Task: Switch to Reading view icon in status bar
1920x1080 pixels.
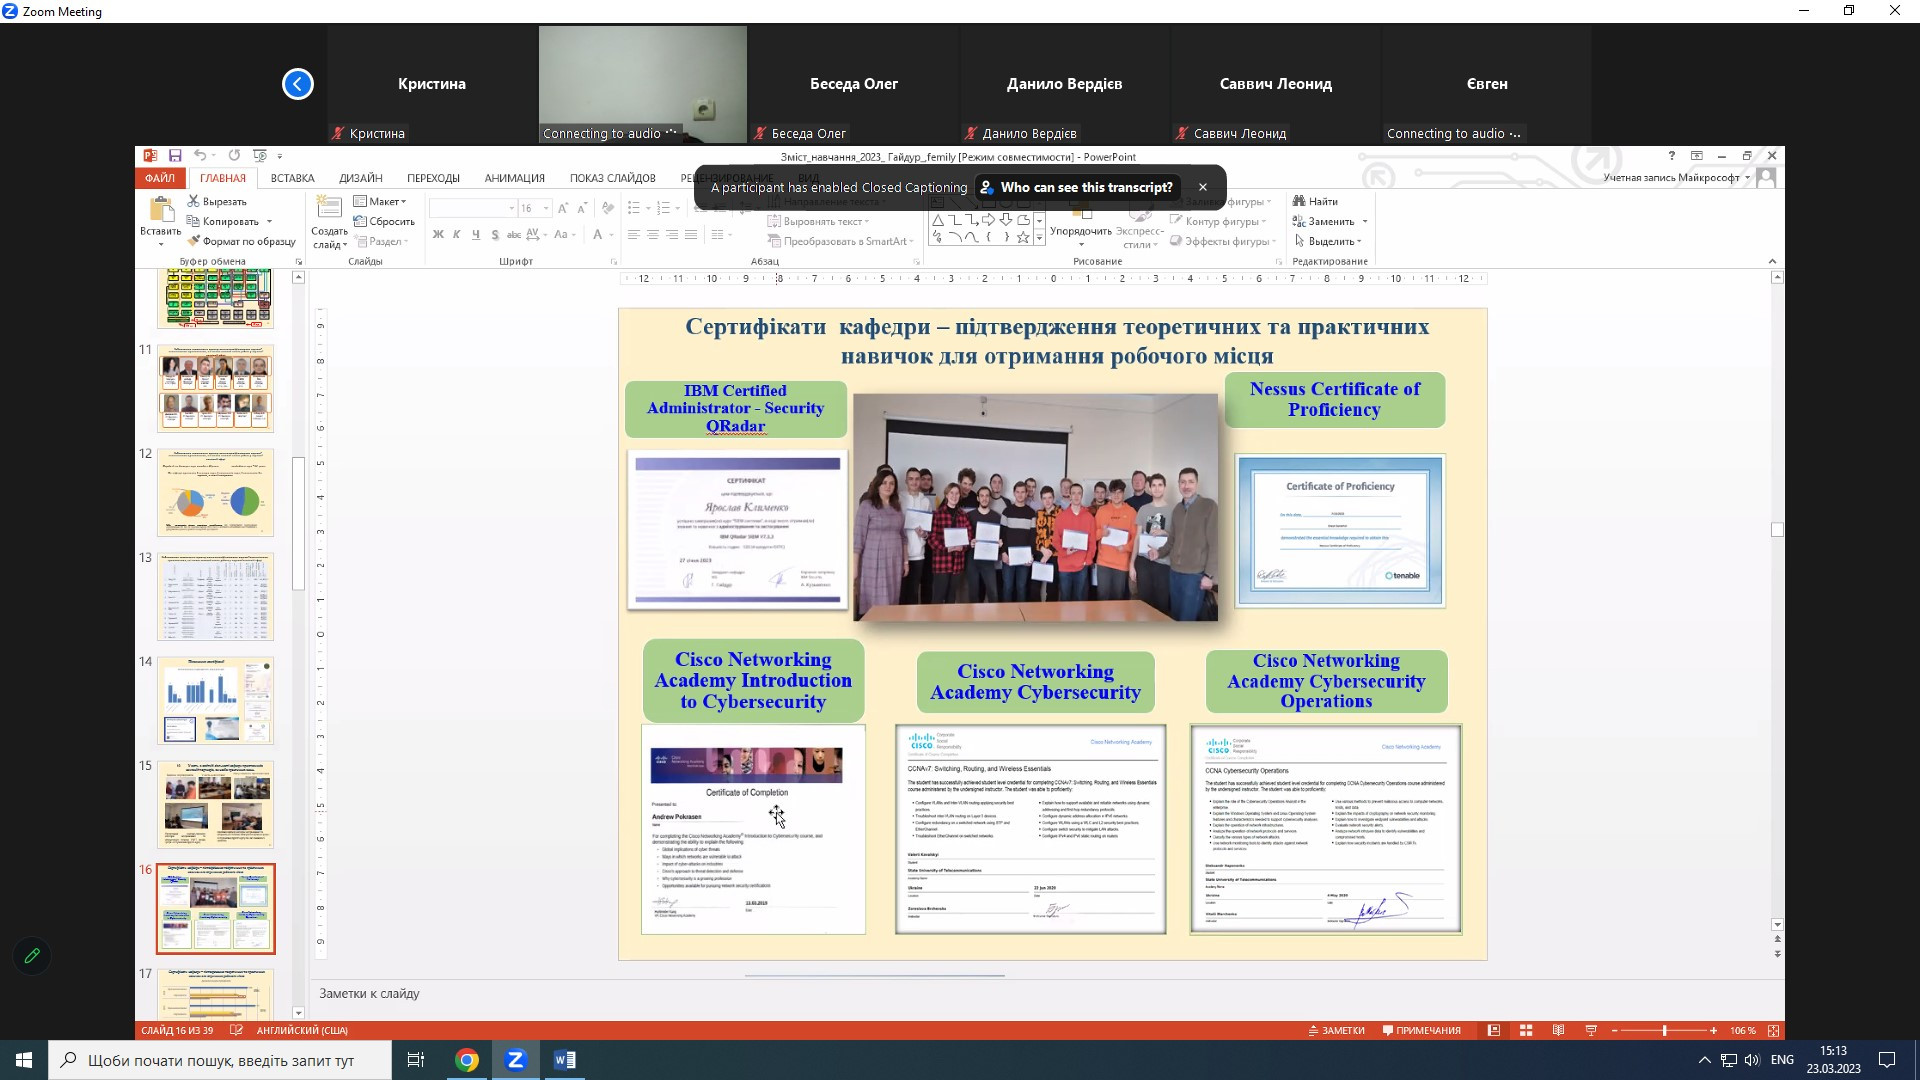Action: [x=1558, y=1031]
